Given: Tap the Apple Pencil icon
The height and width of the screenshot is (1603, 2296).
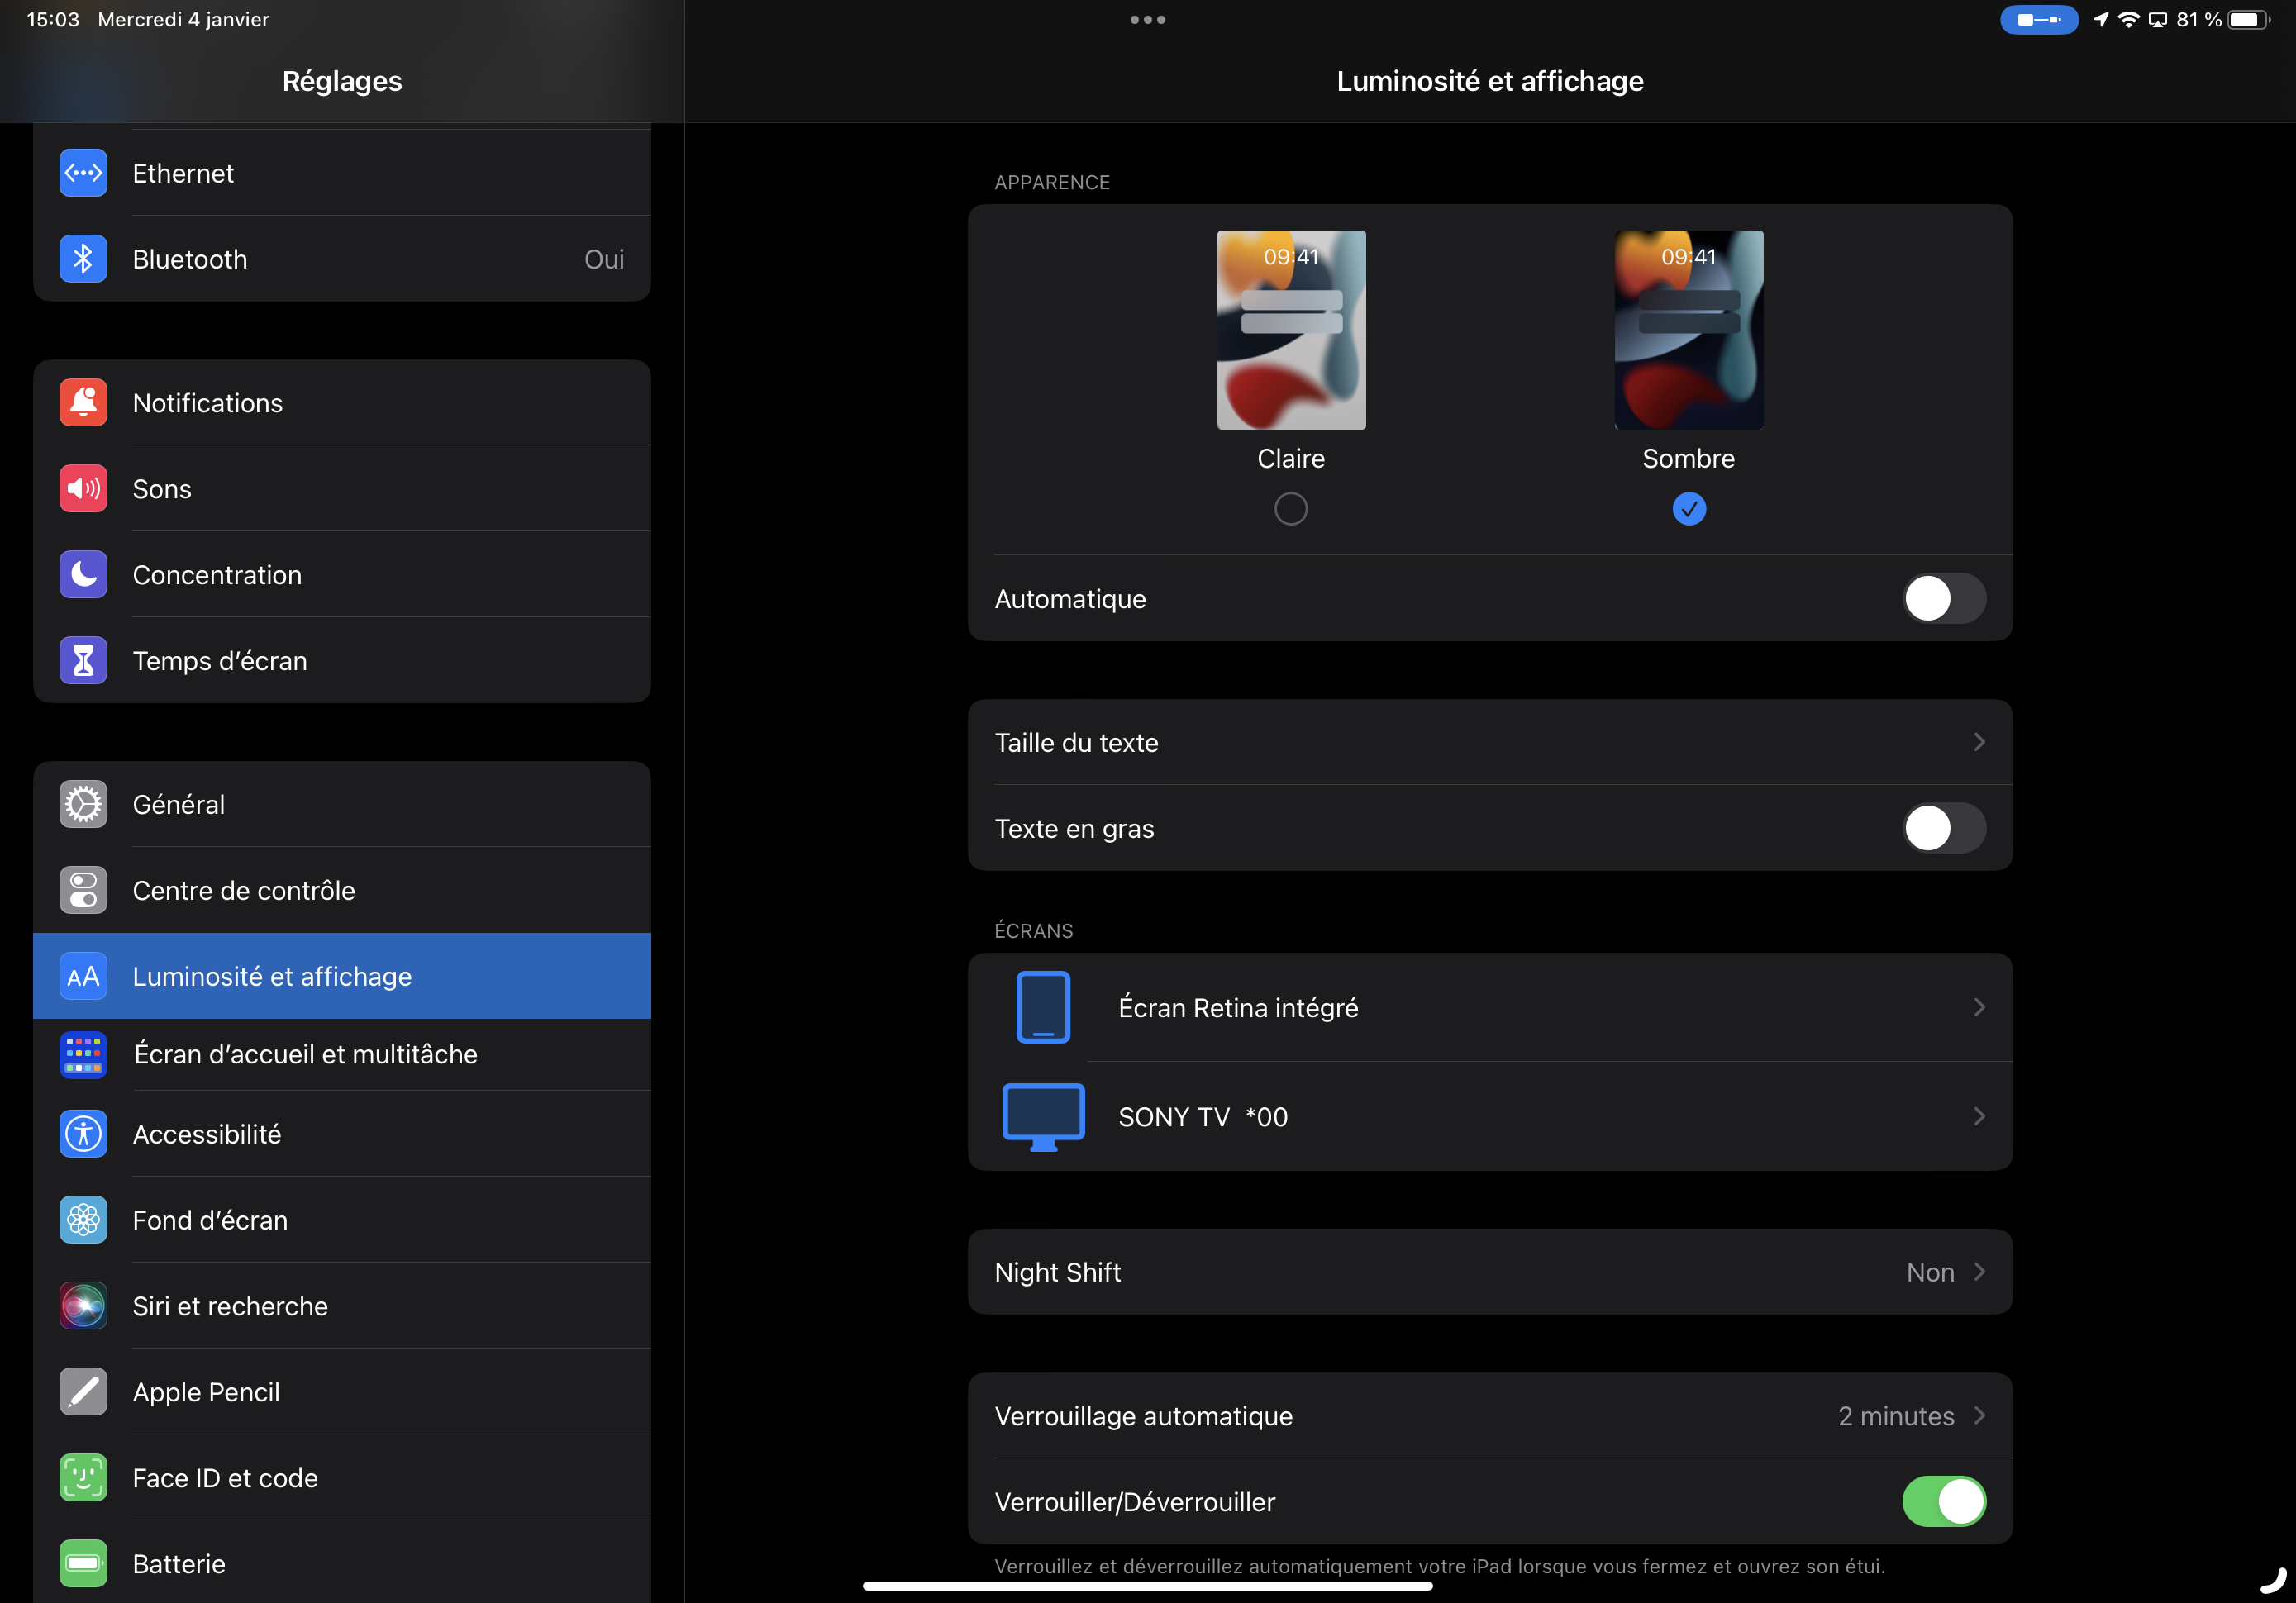Looking at the screenshot, I should point(83,1392).
